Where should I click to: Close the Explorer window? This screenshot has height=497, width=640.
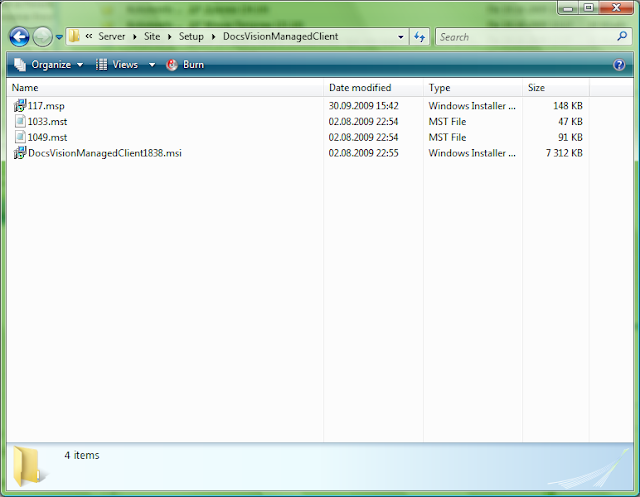(616, 7)
